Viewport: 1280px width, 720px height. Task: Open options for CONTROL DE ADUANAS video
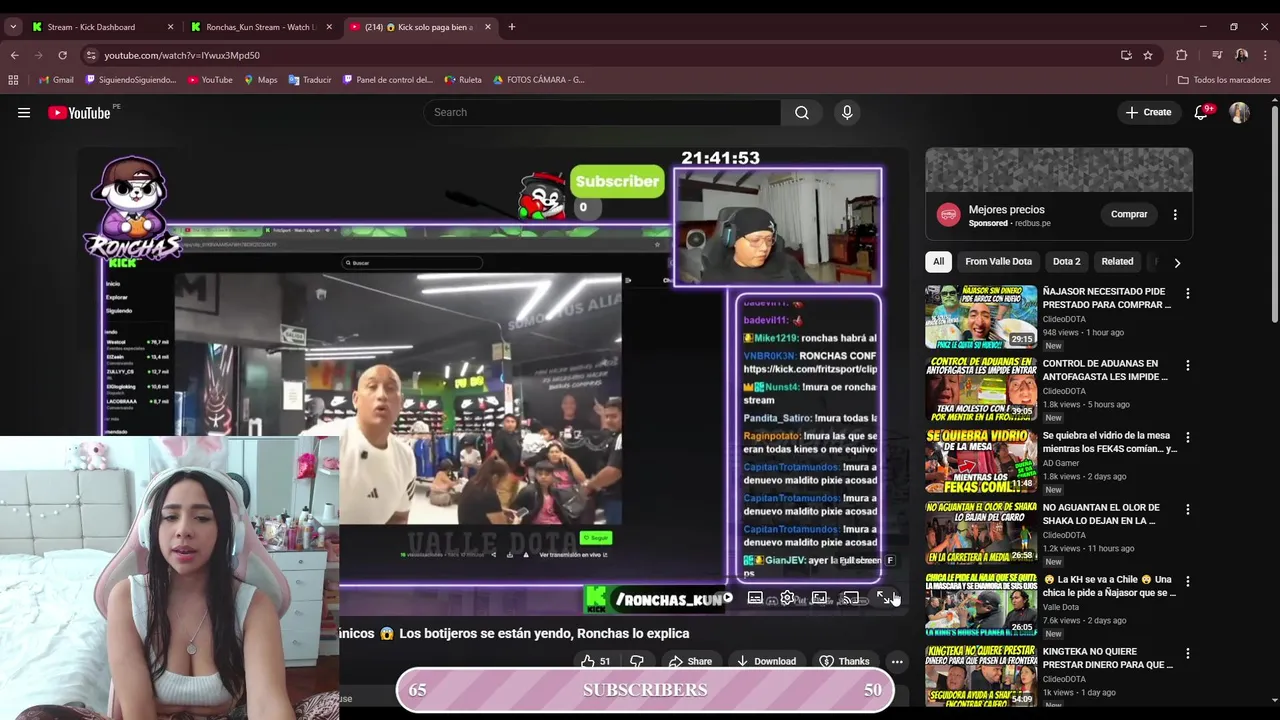pyautogui.click(x=1187, y=365)
